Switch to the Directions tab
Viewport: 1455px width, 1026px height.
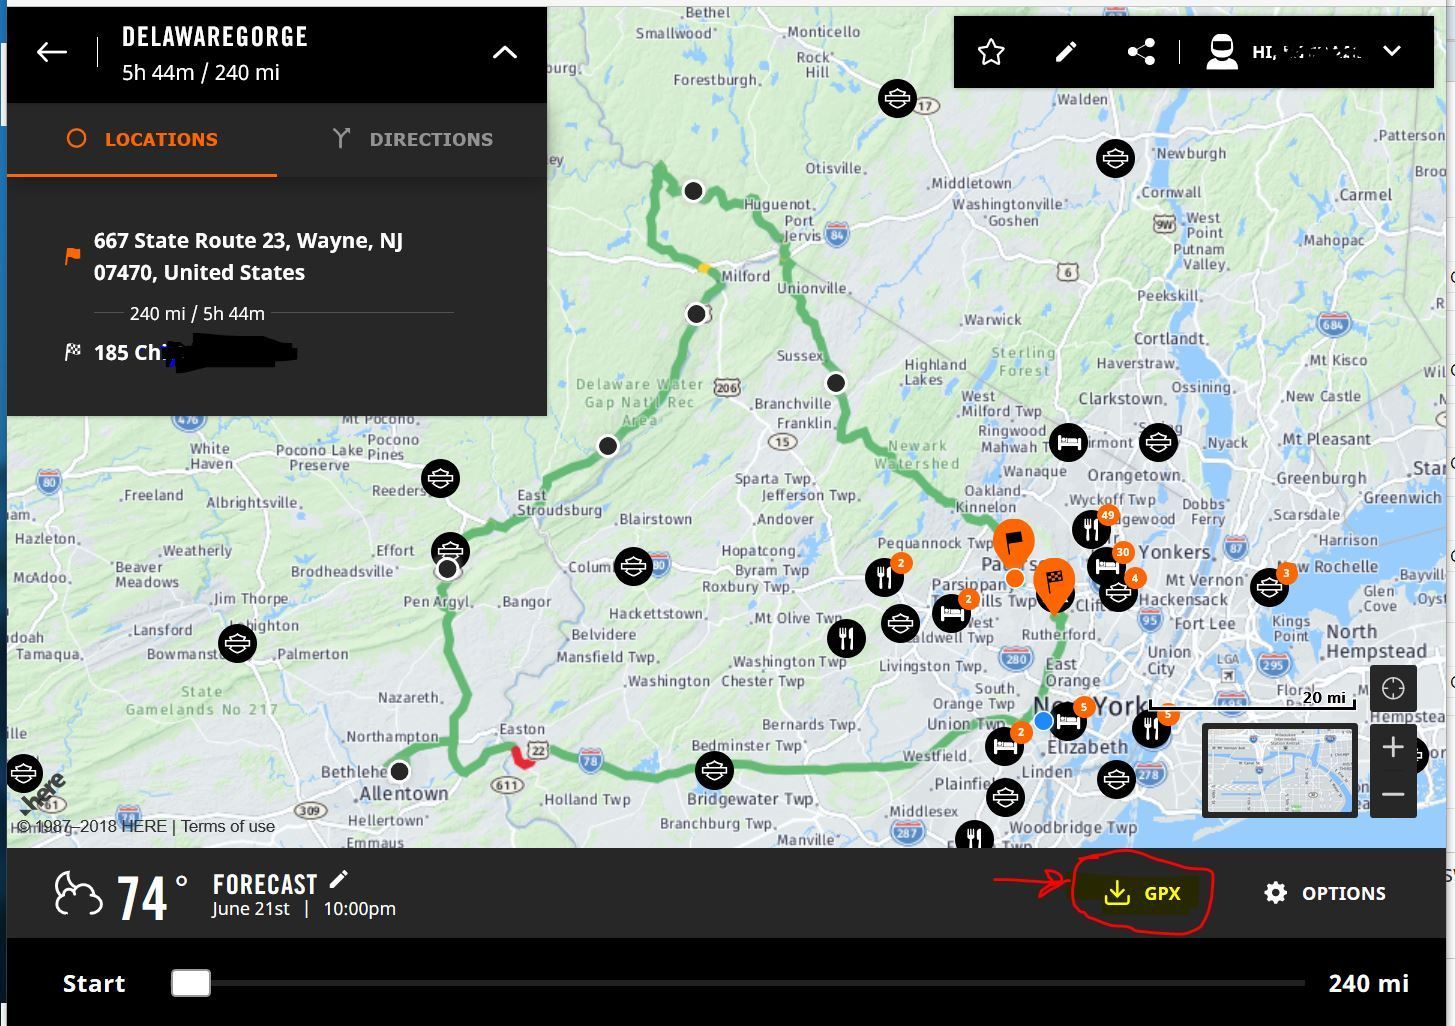point(412,139)
